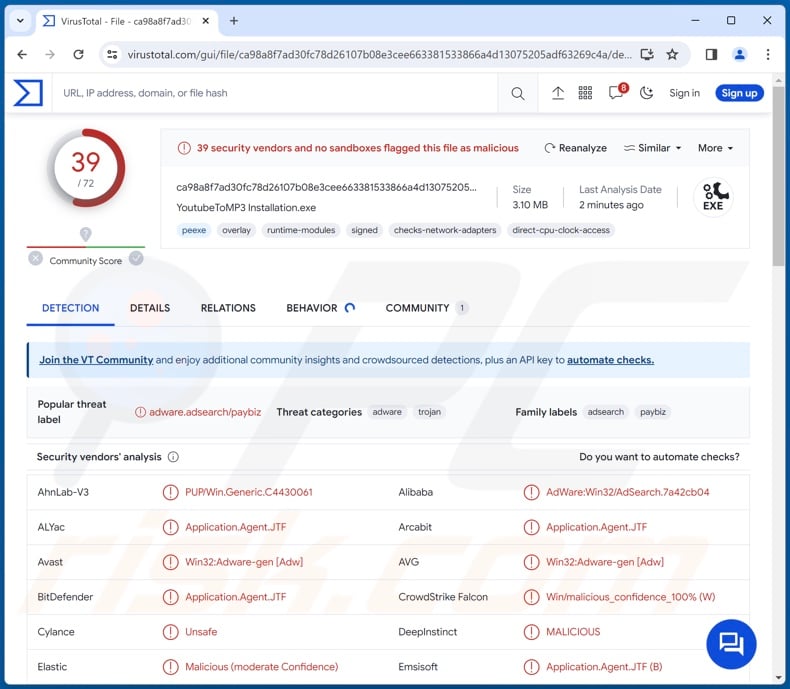Viewport: 790px width, 689px height.
Task: Click the Sign up button
Action: click(x=739, y=93)
